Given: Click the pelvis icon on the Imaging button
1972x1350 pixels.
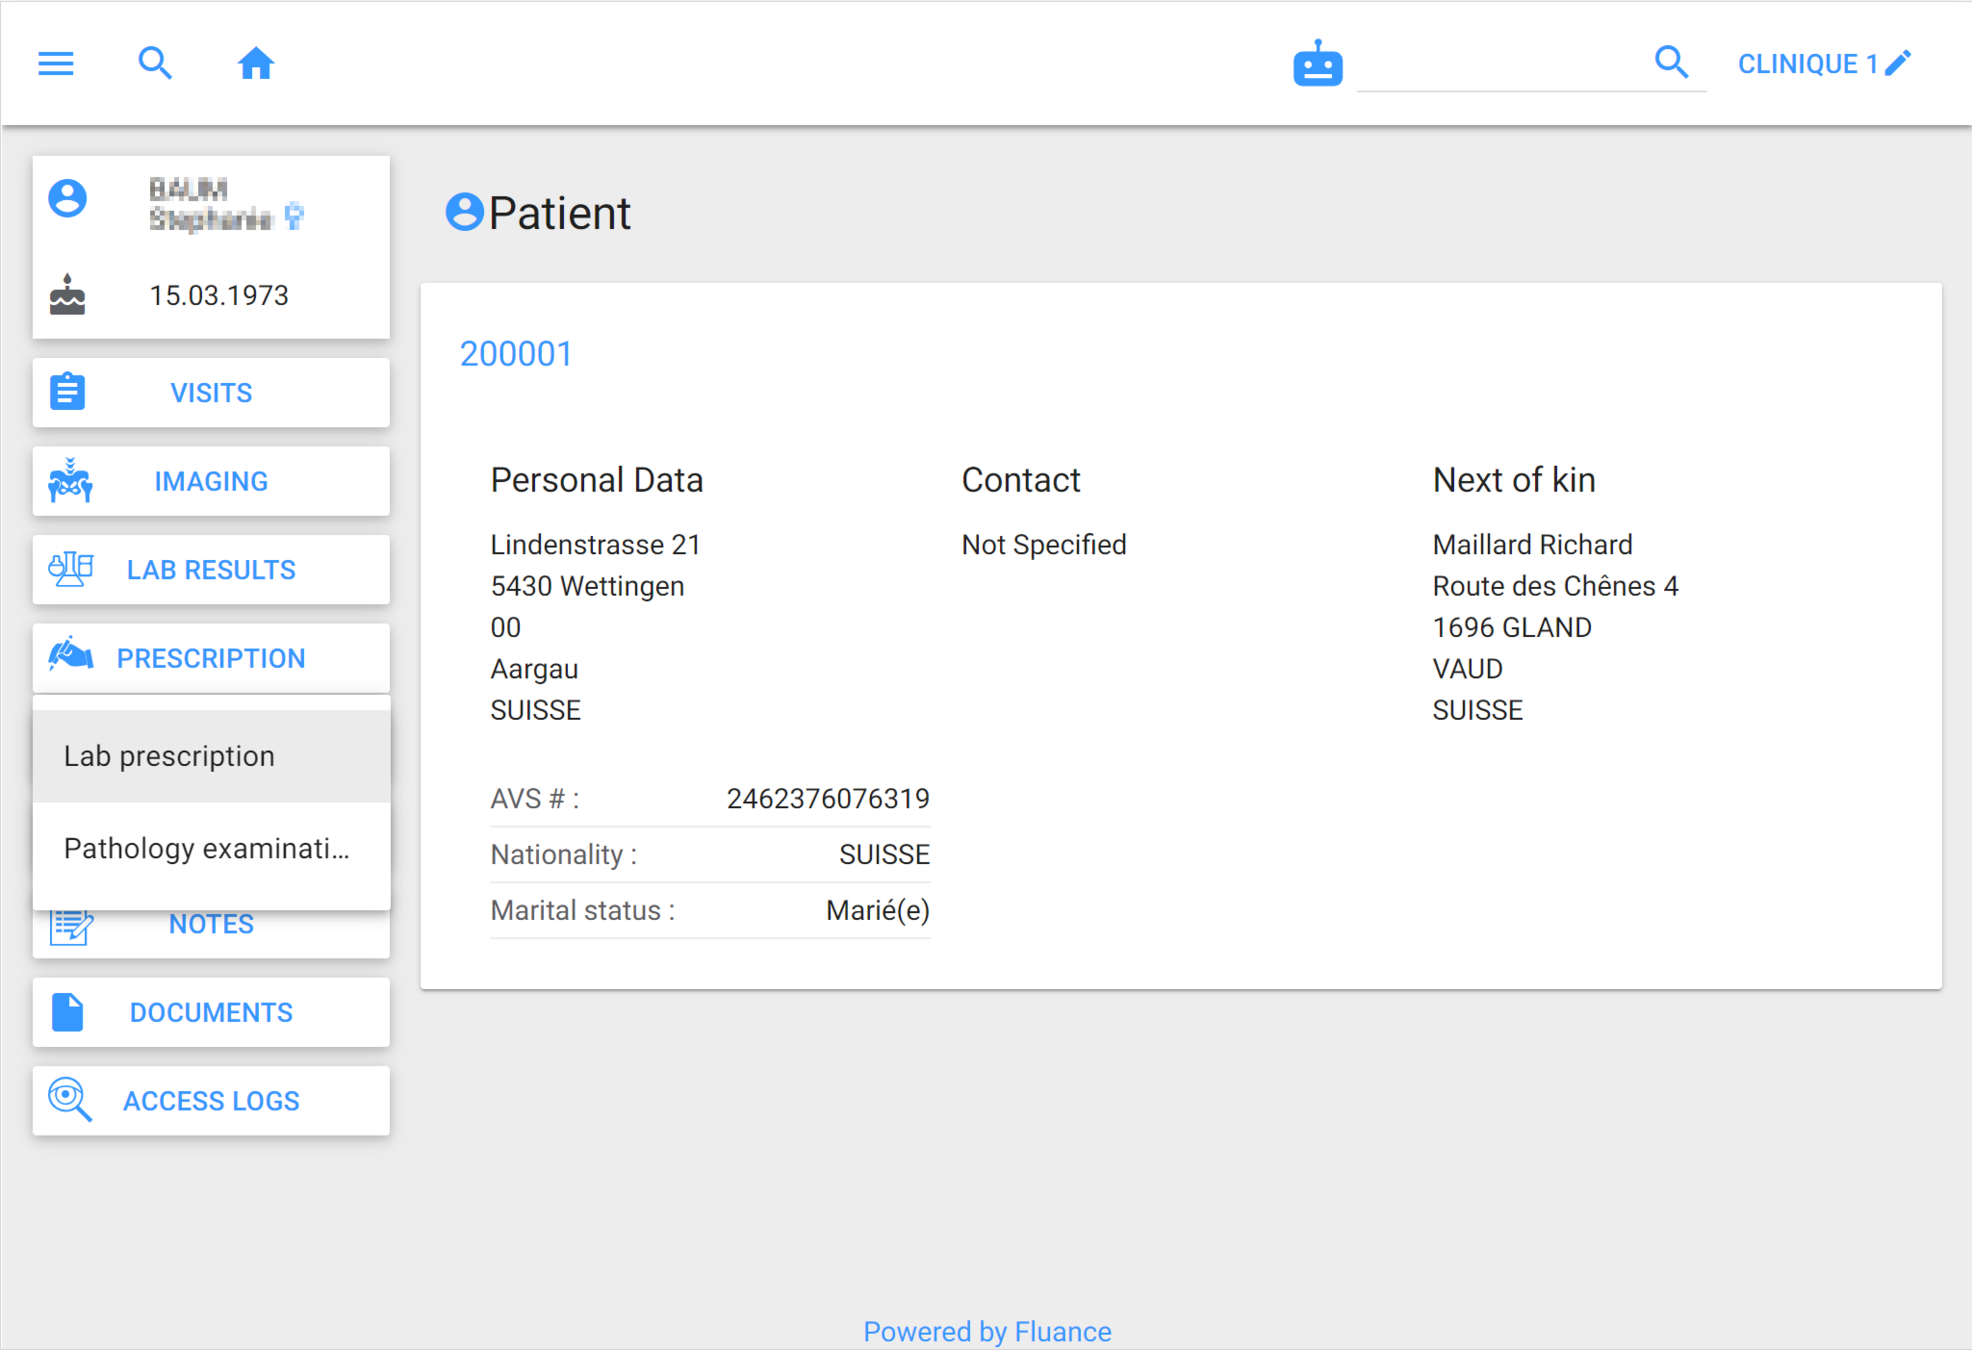Looking at the screenshot, I should [x=70, y=481].
